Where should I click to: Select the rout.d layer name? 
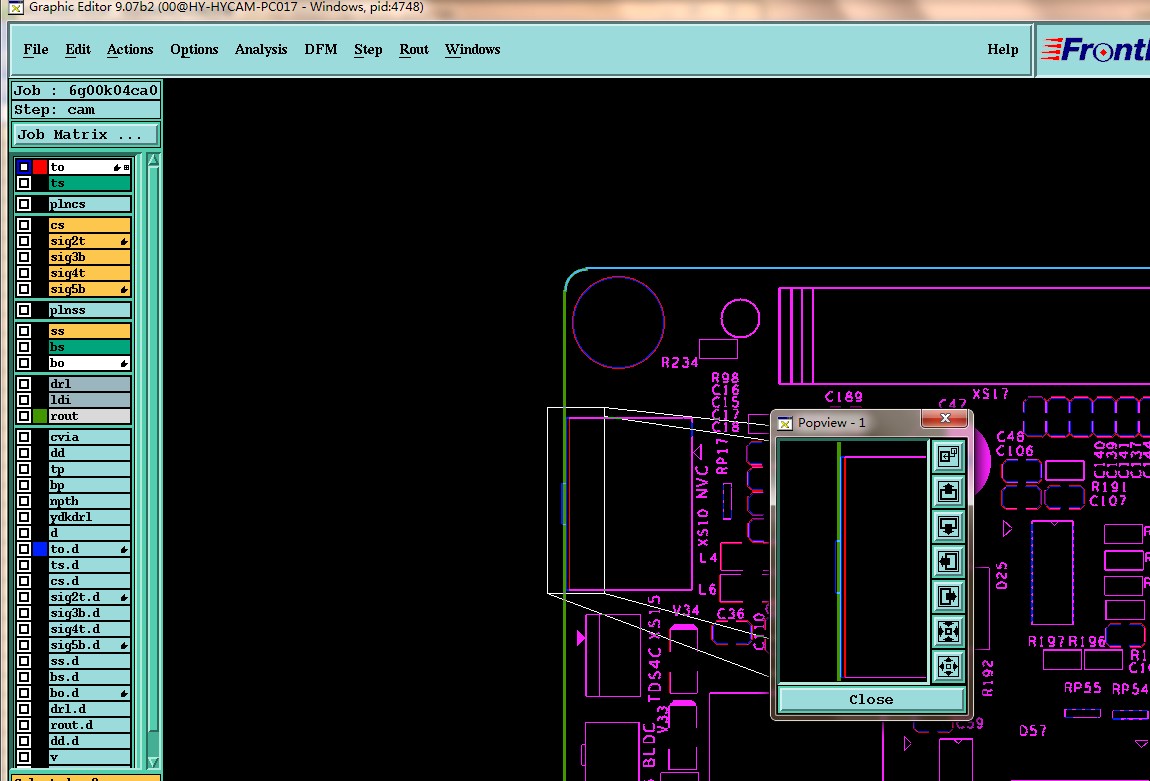click(89, 725)
